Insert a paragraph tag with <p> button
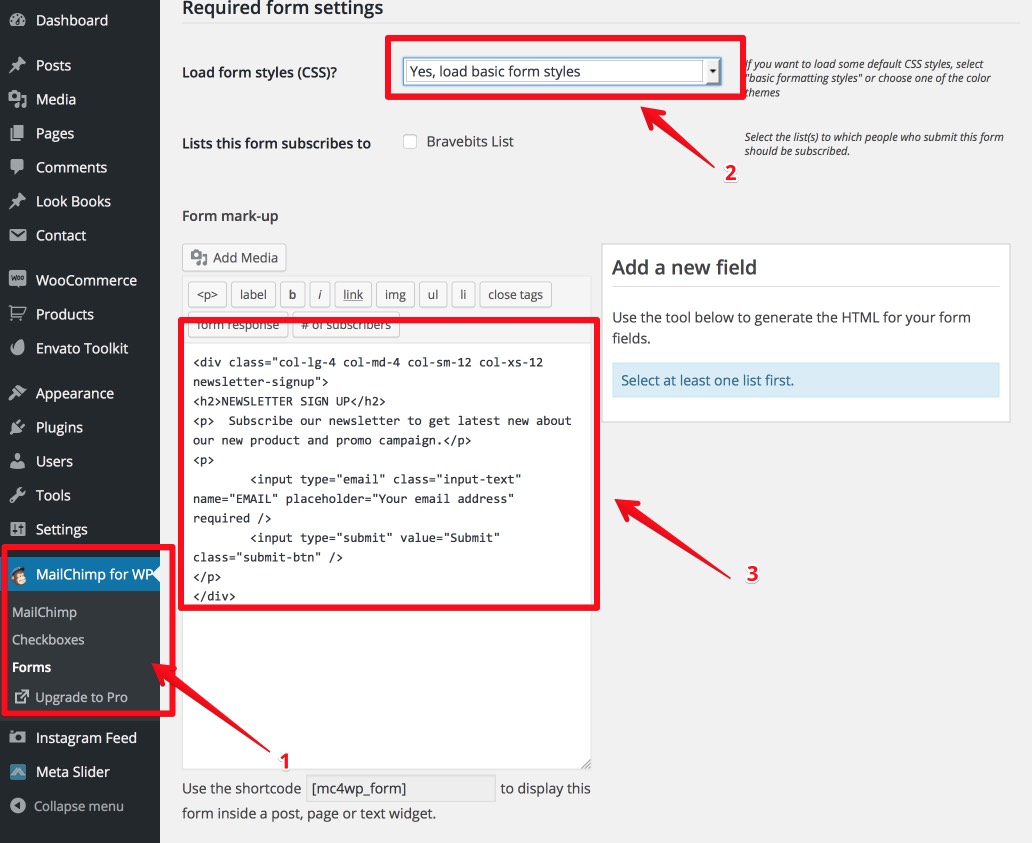 (x=207, y=295)
